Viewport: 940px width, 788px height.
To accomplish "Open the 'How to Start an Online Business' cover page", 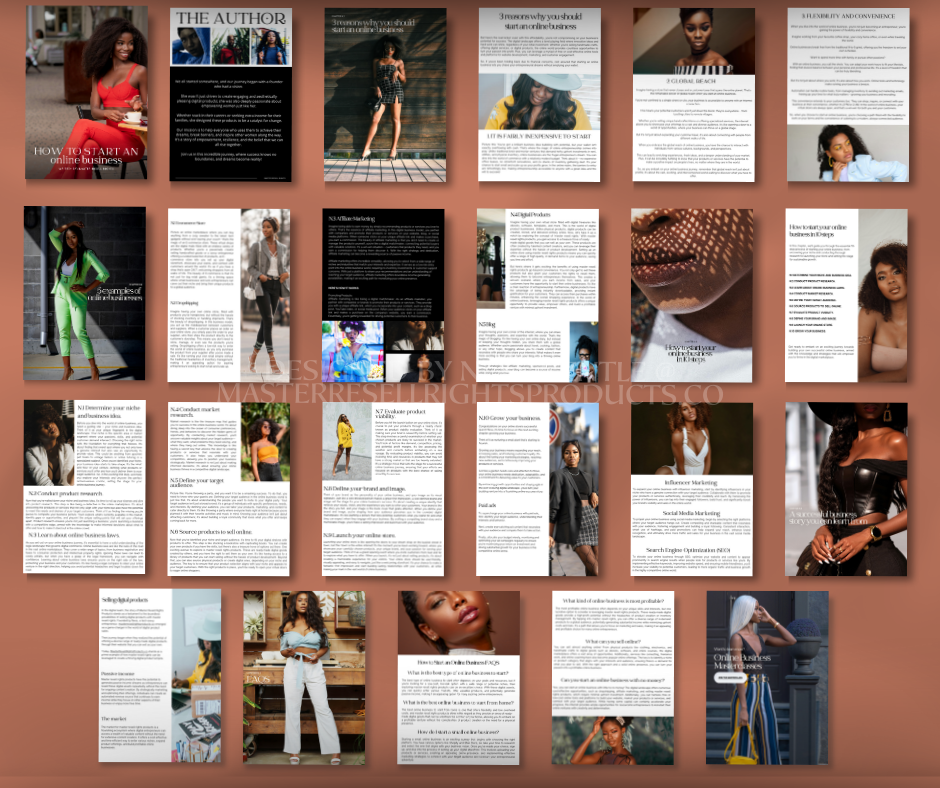I will (x=86, y=93).
